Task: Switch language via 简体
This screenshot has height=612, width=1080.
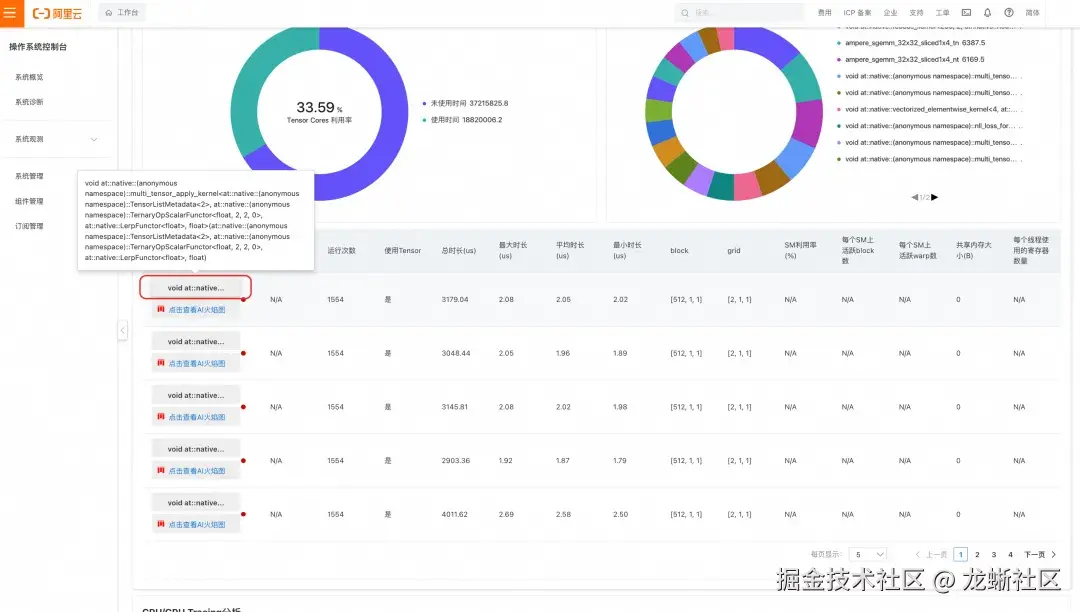Action: point(1032,12)
